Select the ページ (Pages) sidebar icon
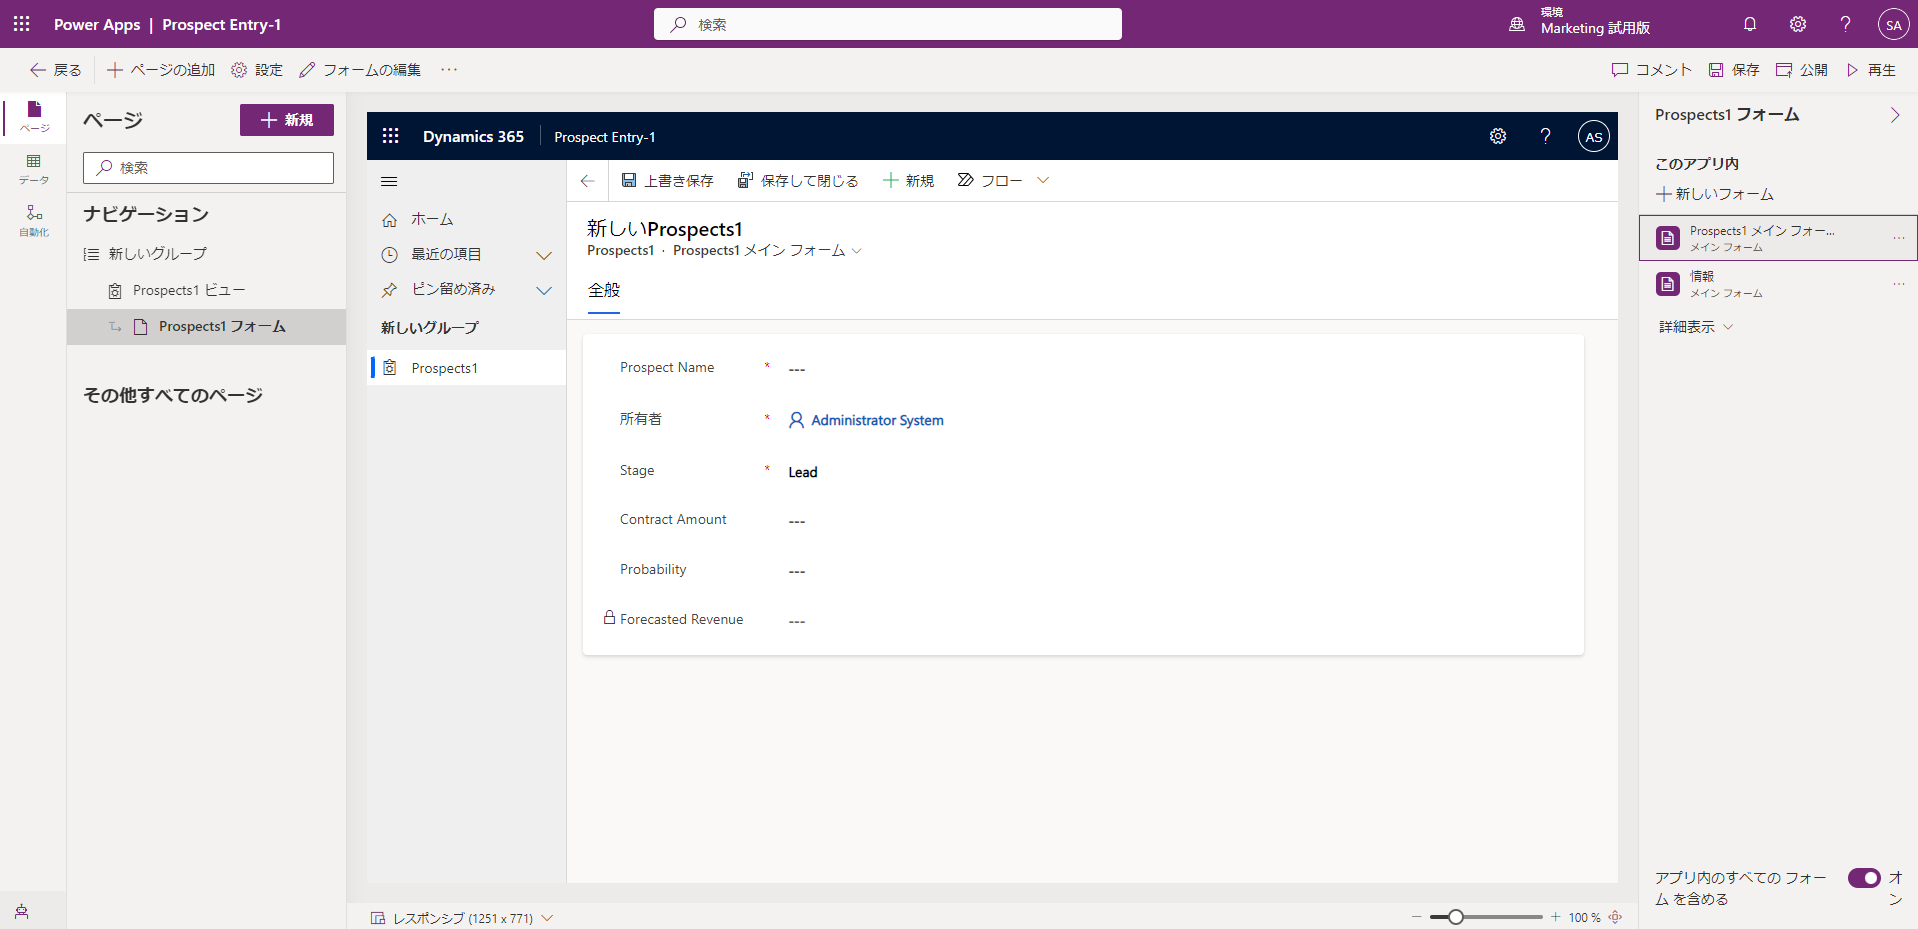 34,117
